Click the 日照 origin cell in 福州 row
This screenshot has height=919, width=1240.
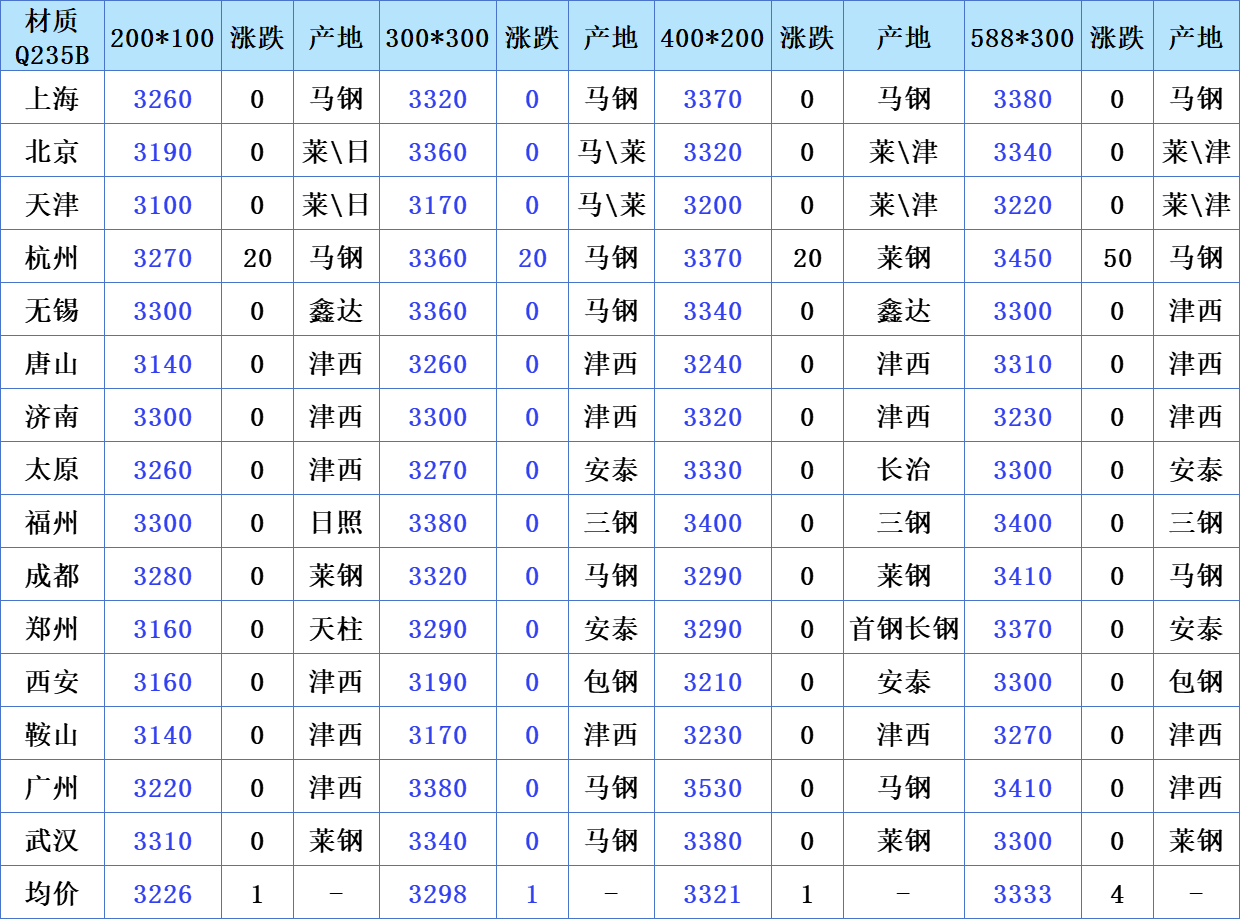coord(336,523)
